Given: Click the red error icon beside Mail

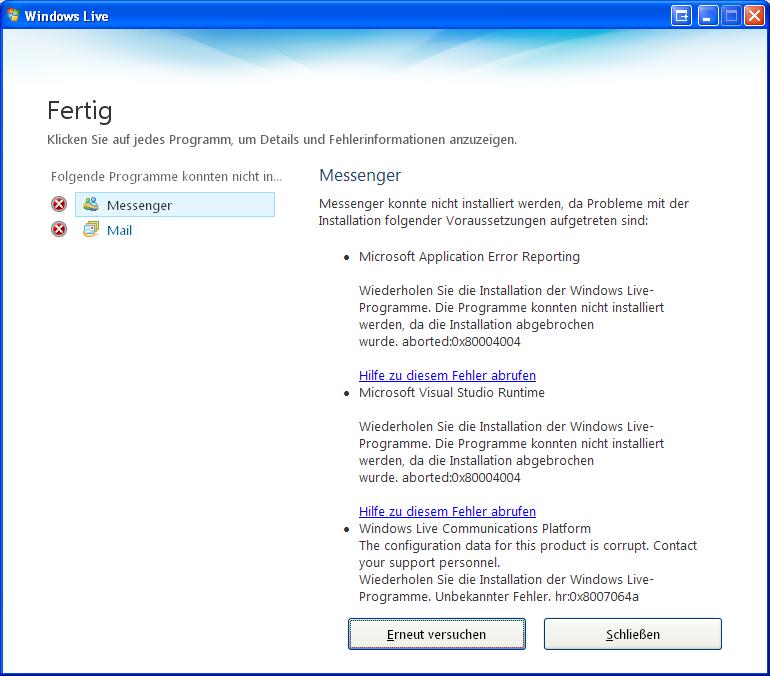Looking at the screenshot, I should (x=59, y=229).
